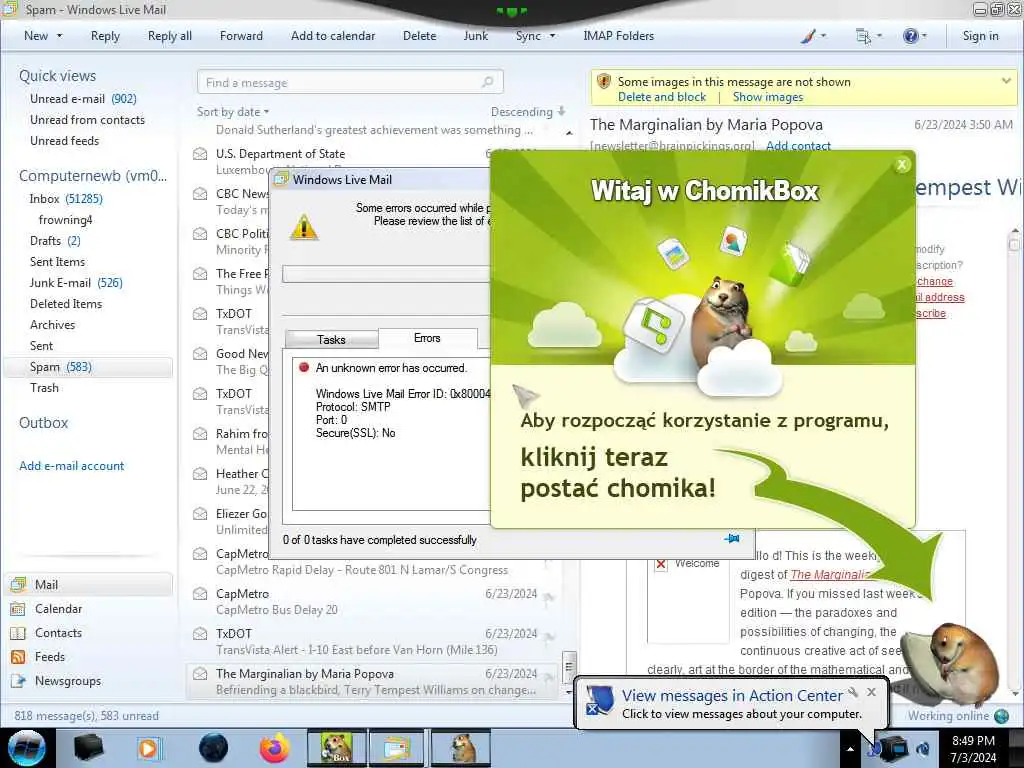Click View messages in Action Center

tap(732, 696)
